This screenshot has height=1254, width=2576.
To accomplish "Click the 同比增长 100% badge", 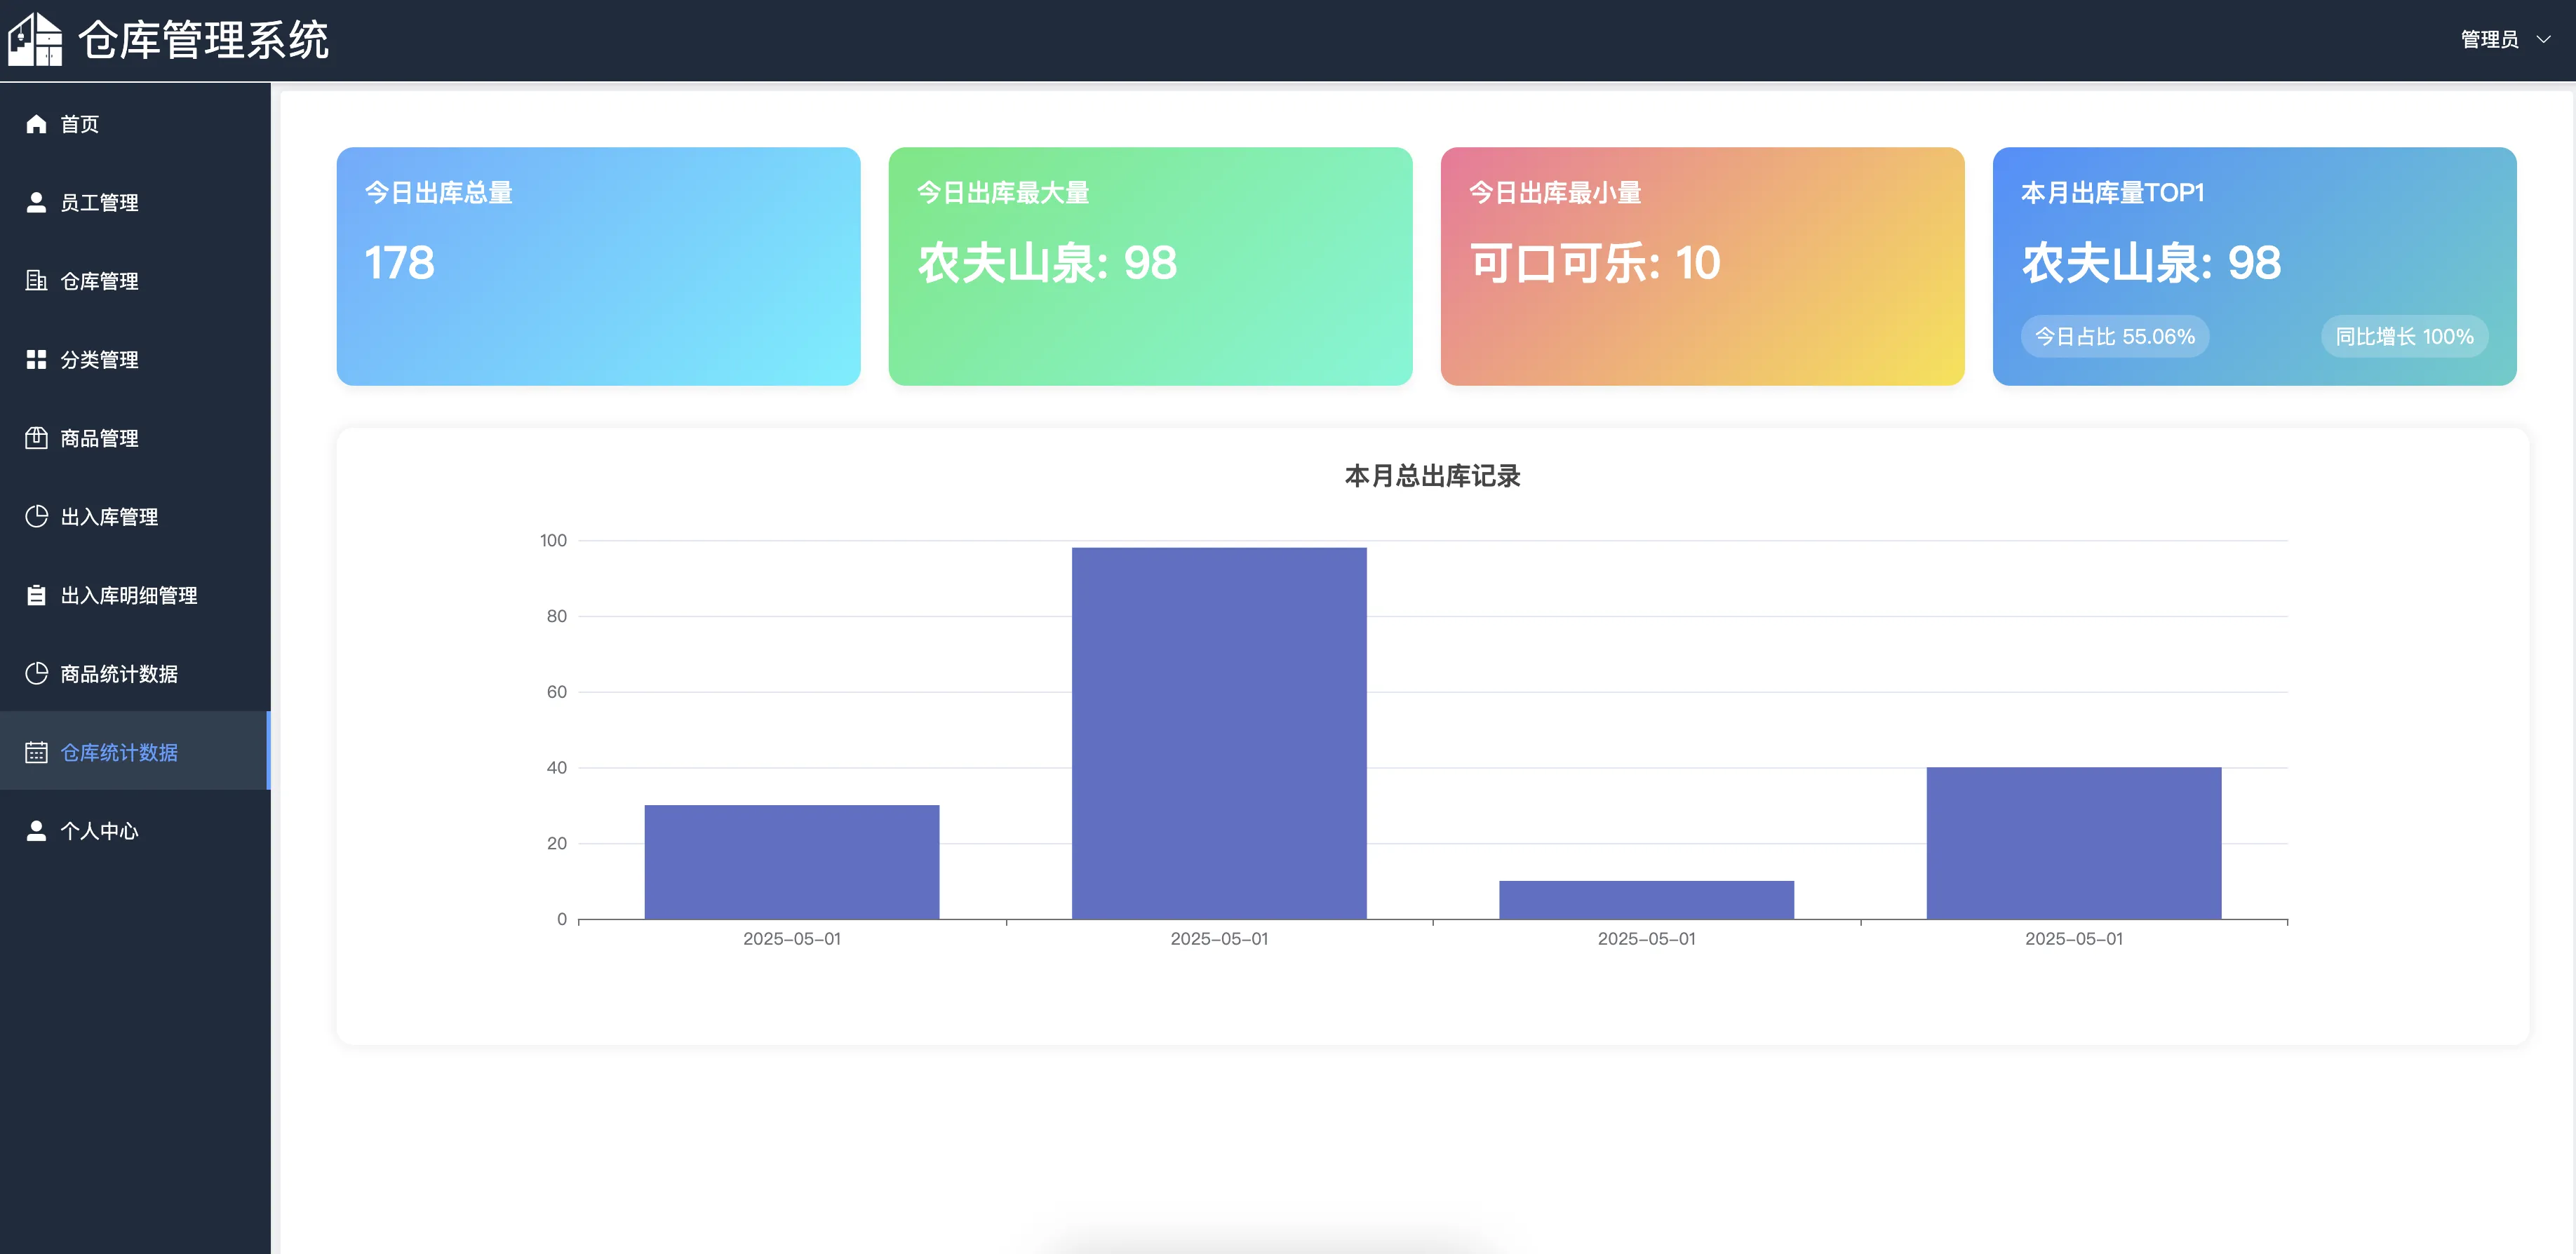I will [2404, 337].
